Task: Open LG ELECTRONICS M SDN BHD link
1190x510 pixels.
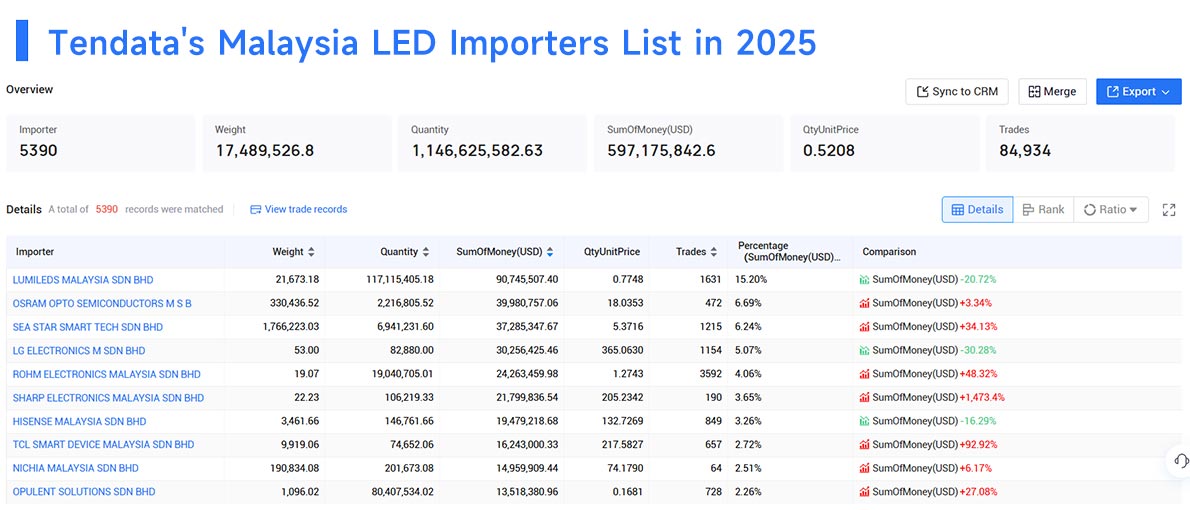Action: tap(79, 350)
